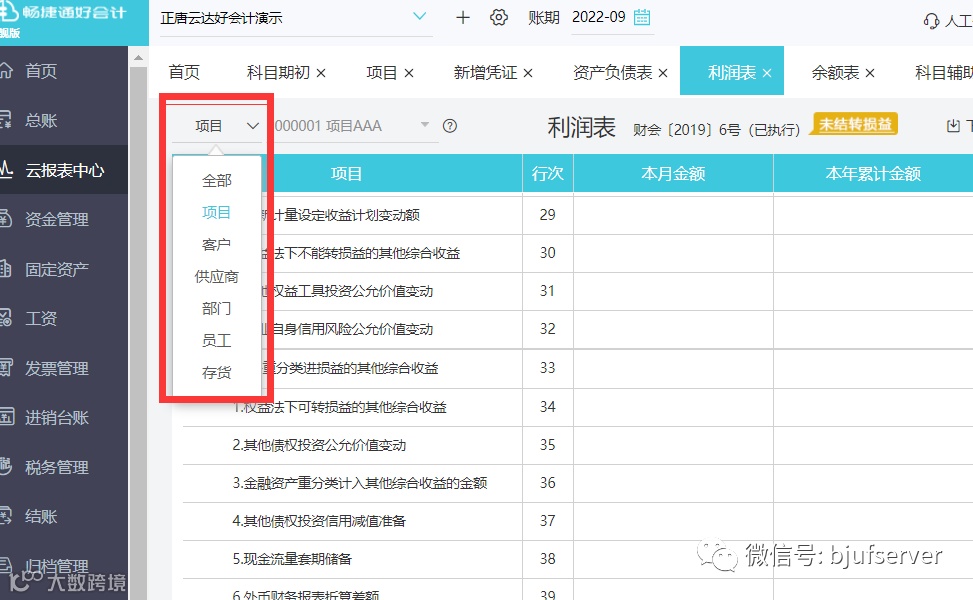The width and height of the screenshot is (973, 600).
Task: Open the settings gear icon
Action: (499, 17)
